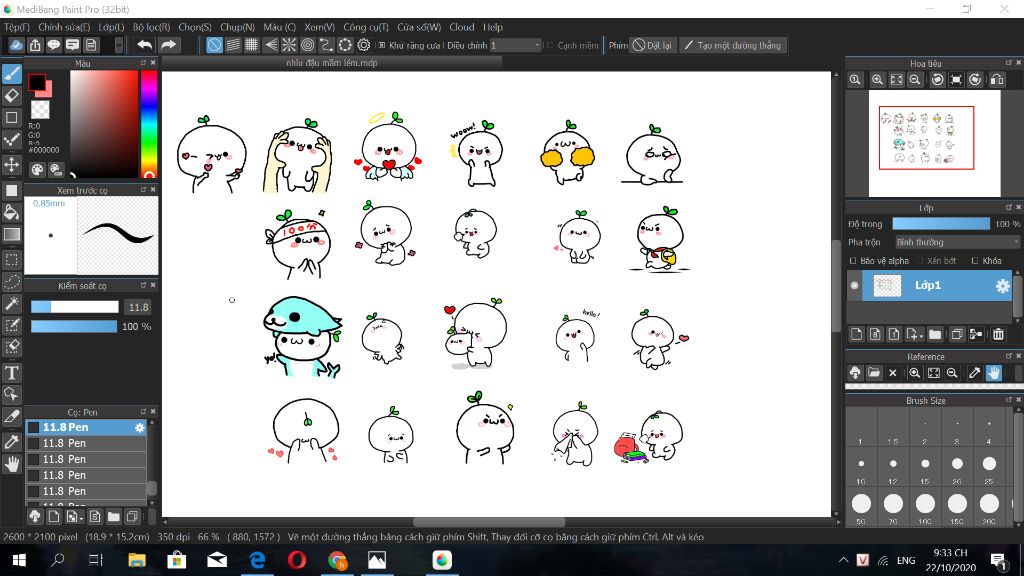Viewport: 1024px width, 576px height.
Task: Open the Công cụ(T) menu
Action: pos(366,27)
